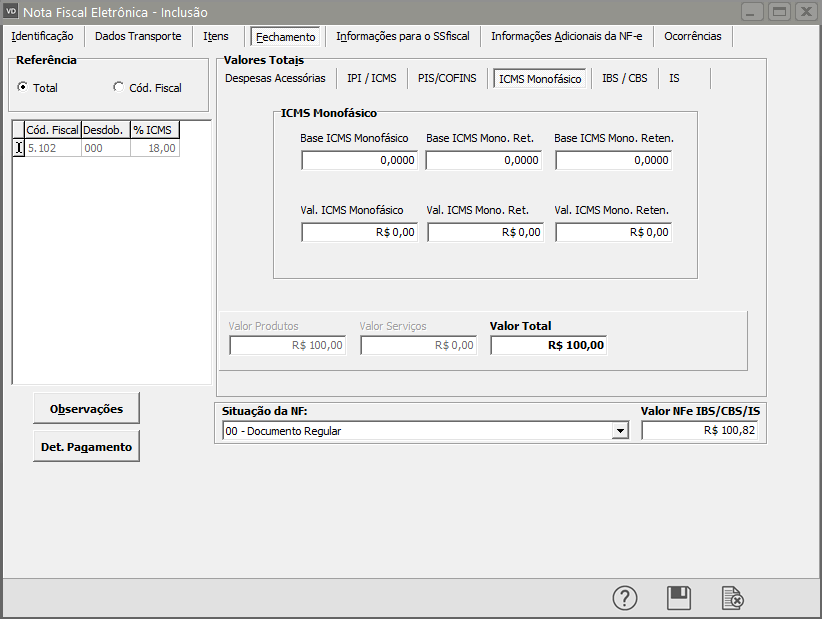This screenshot has height=619, width=822.
Task: Click the Base ICMS Monofásico field
Action: tap(359, 160)
